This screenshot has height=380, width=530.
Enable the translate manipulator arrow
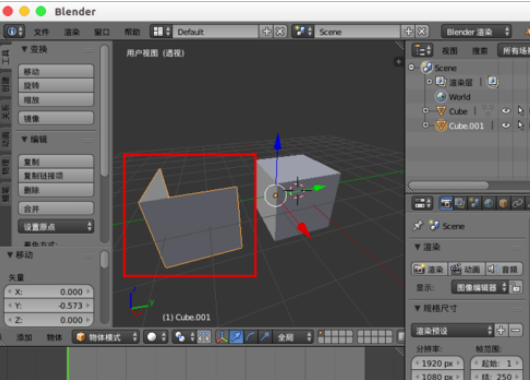pos(236,337)
